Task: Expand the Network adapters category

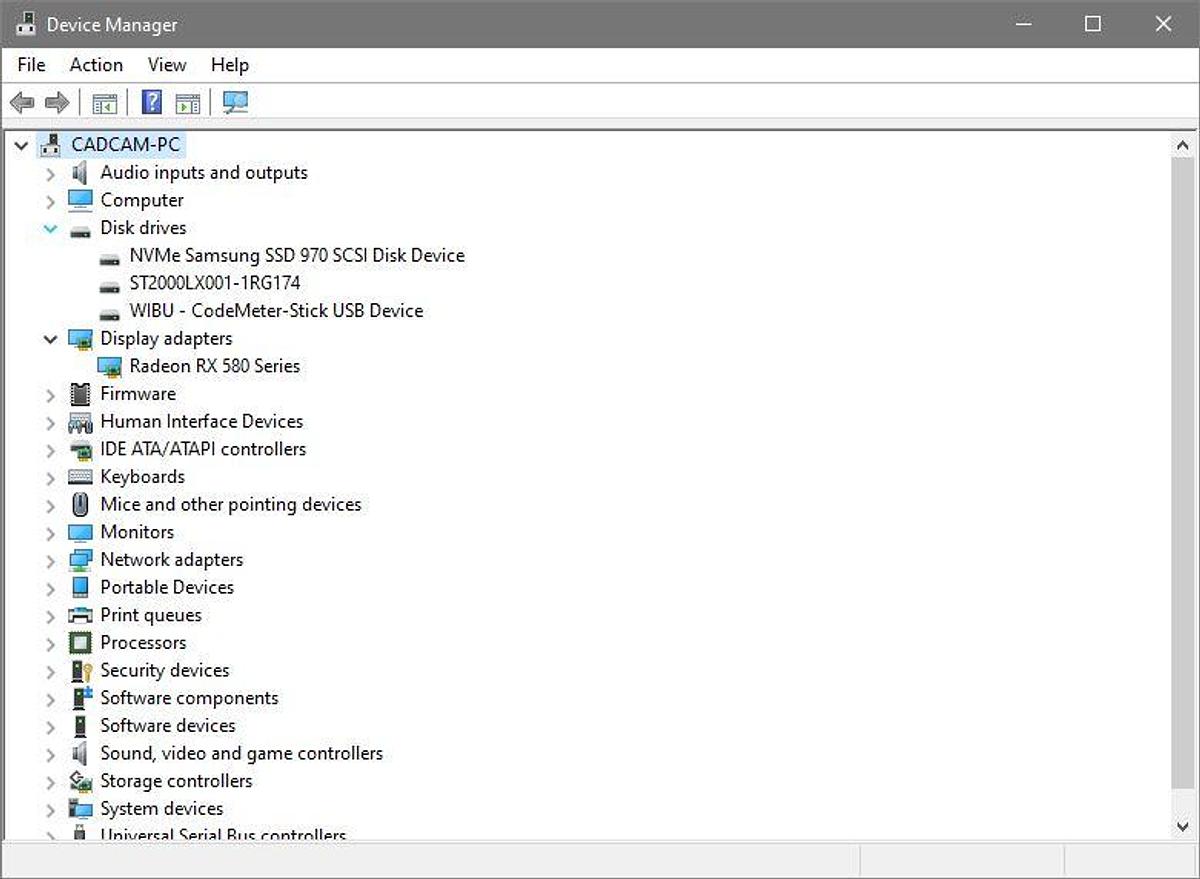Action: click(x=50, y=561)
